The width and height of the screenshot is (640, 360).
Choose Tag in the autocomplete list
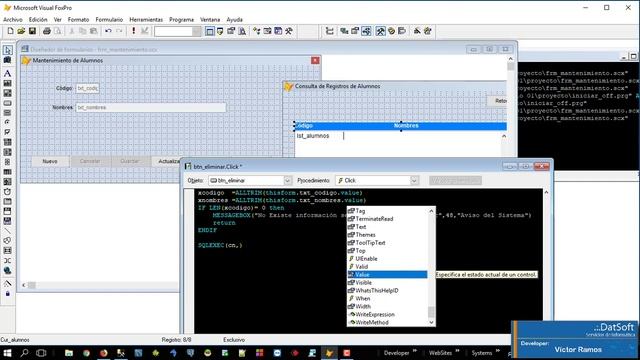tap(387, 211)
